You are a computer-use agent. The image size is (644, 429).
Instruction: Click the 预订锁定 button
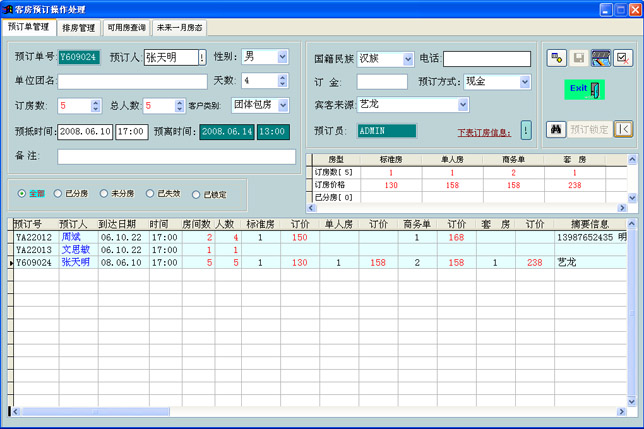tap(589, 128)
